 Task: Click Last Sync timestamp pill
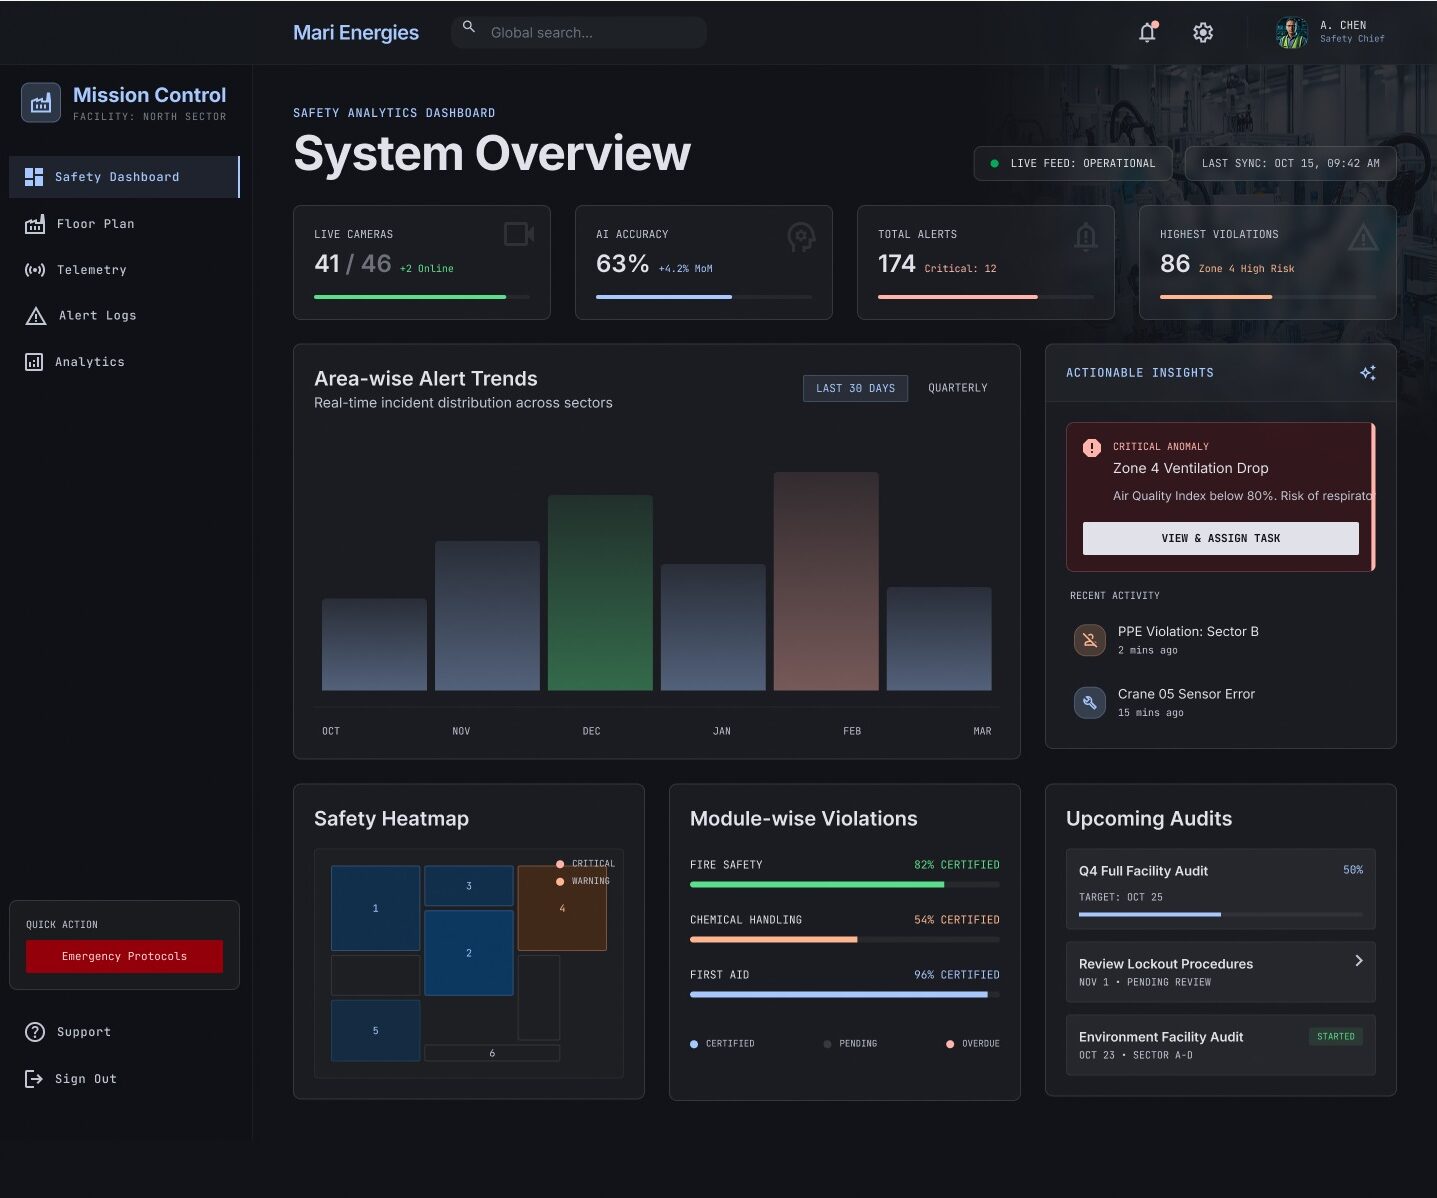[1290, 164]
